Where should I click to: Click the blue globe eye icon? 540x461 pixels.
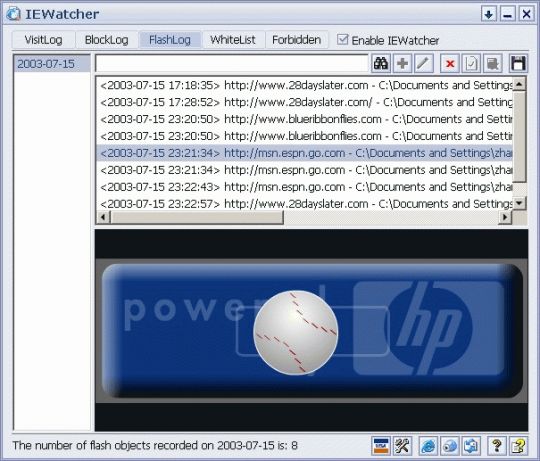[450, 446]
